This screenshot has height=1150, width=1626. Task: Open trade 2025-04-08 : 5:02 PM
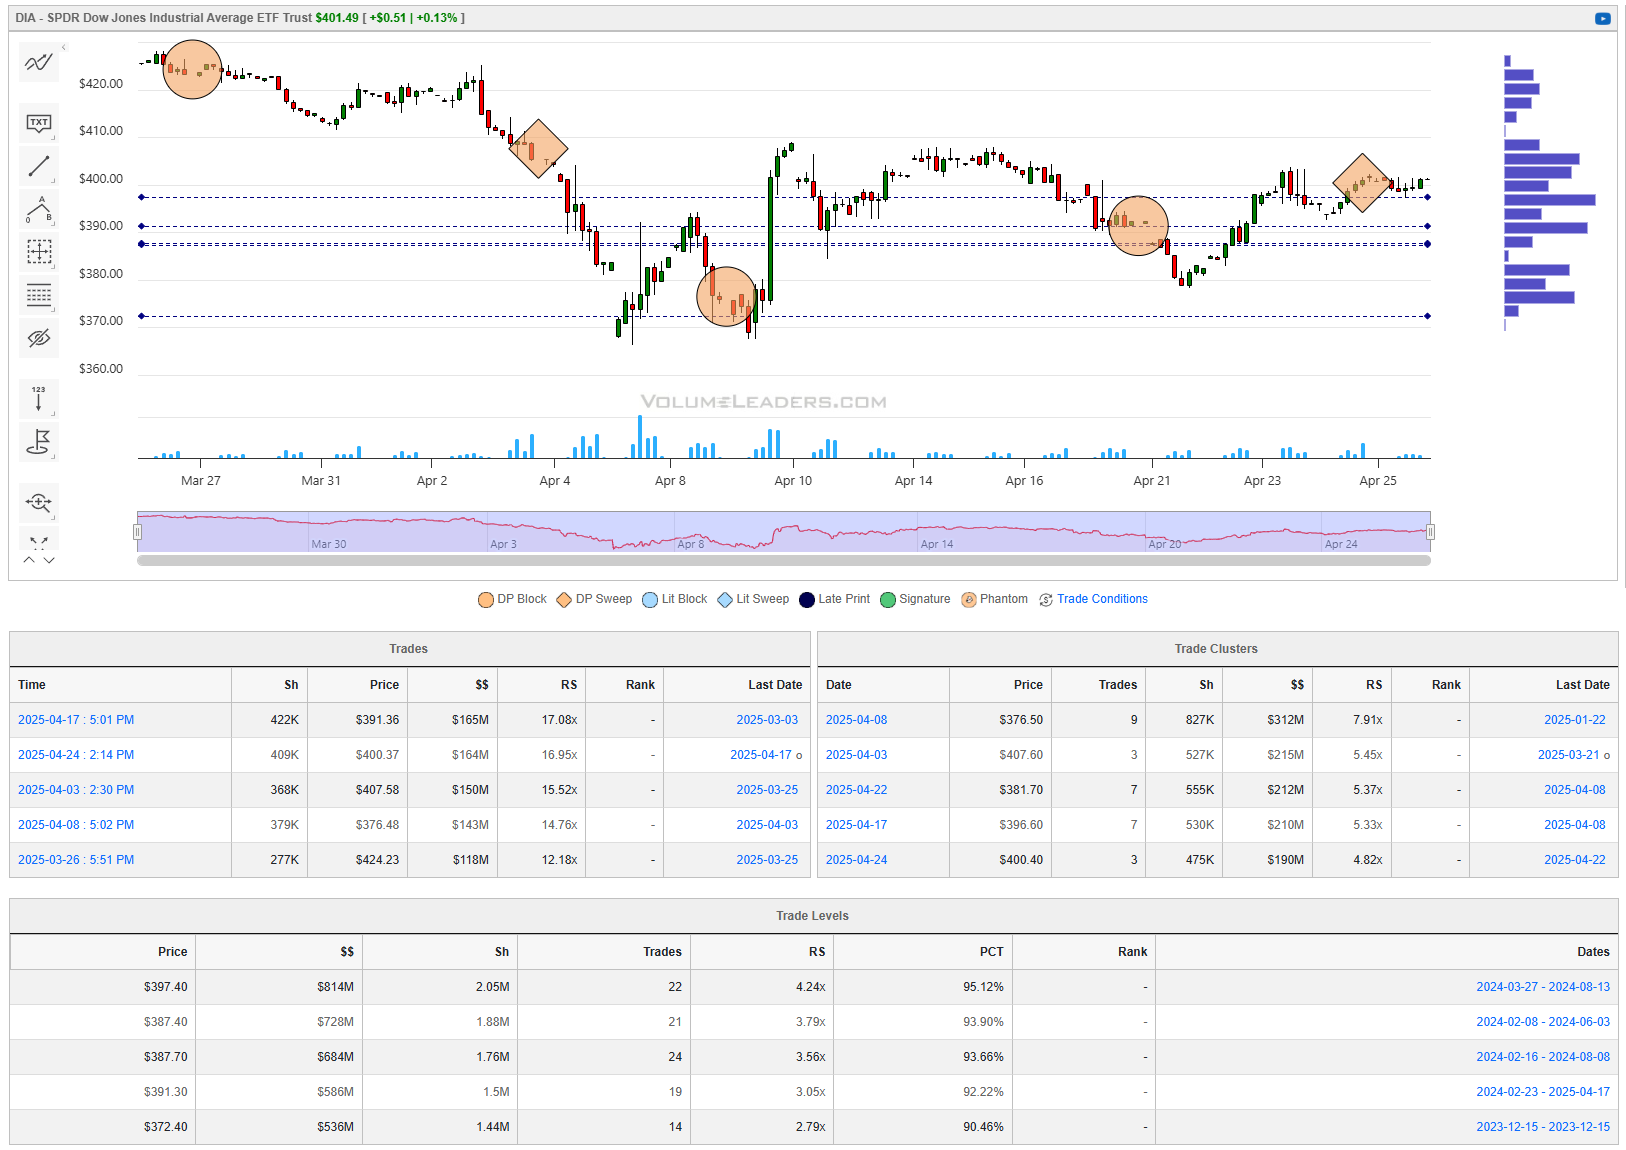[x=76, y=825]
